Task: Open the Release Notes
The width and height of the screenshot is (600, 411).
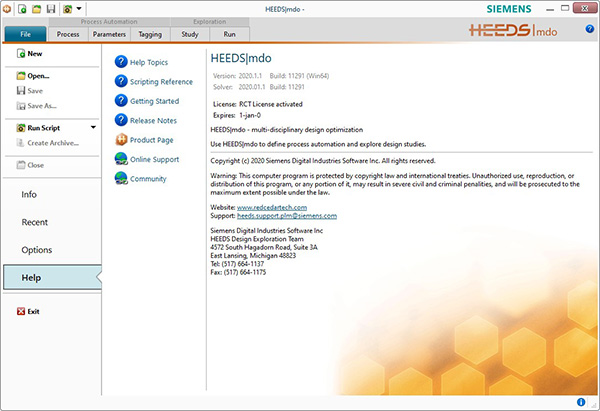Action: click(153, 121)
